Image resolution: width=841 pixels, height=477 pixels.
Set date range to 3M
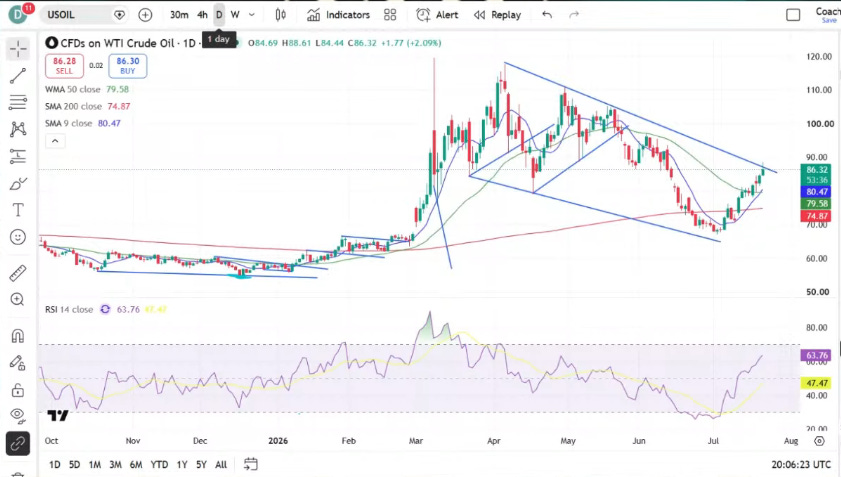(x=115, y=465)
